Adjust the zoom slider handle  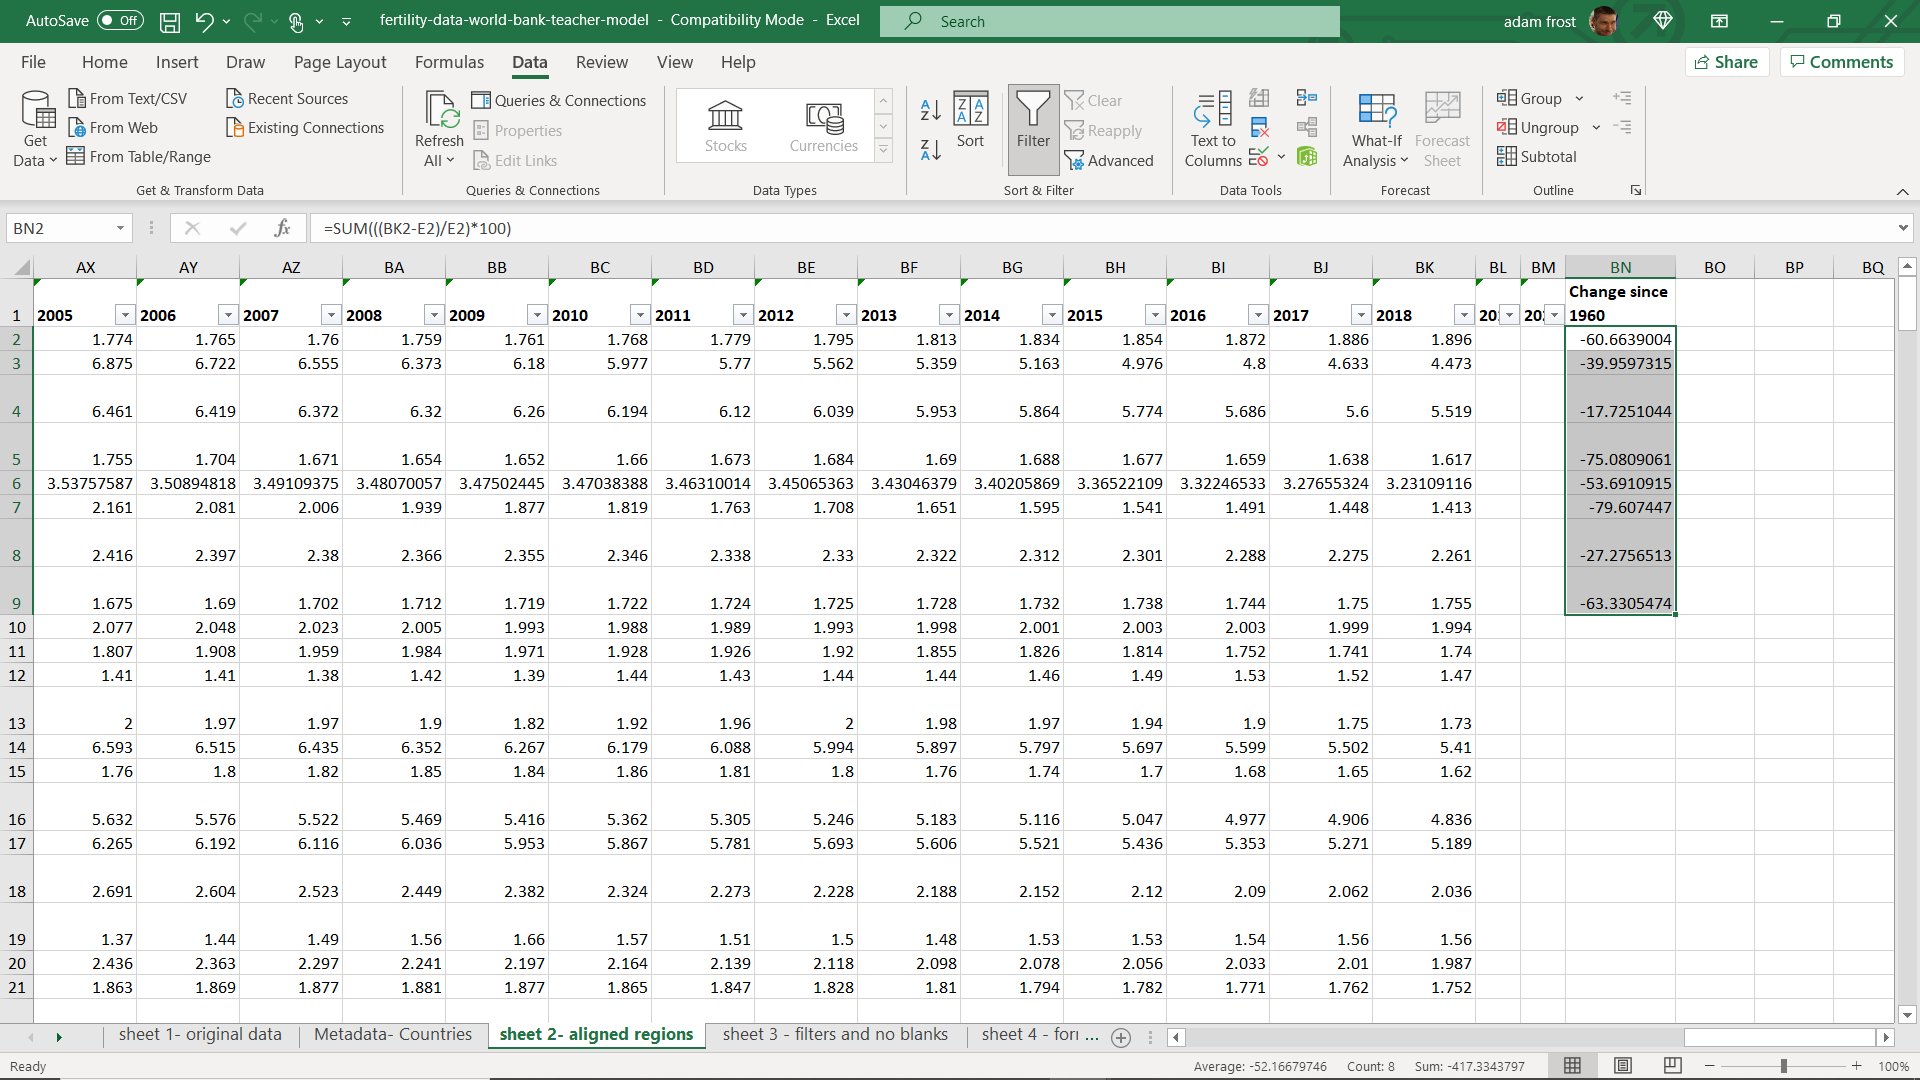coord(1784,1066)
